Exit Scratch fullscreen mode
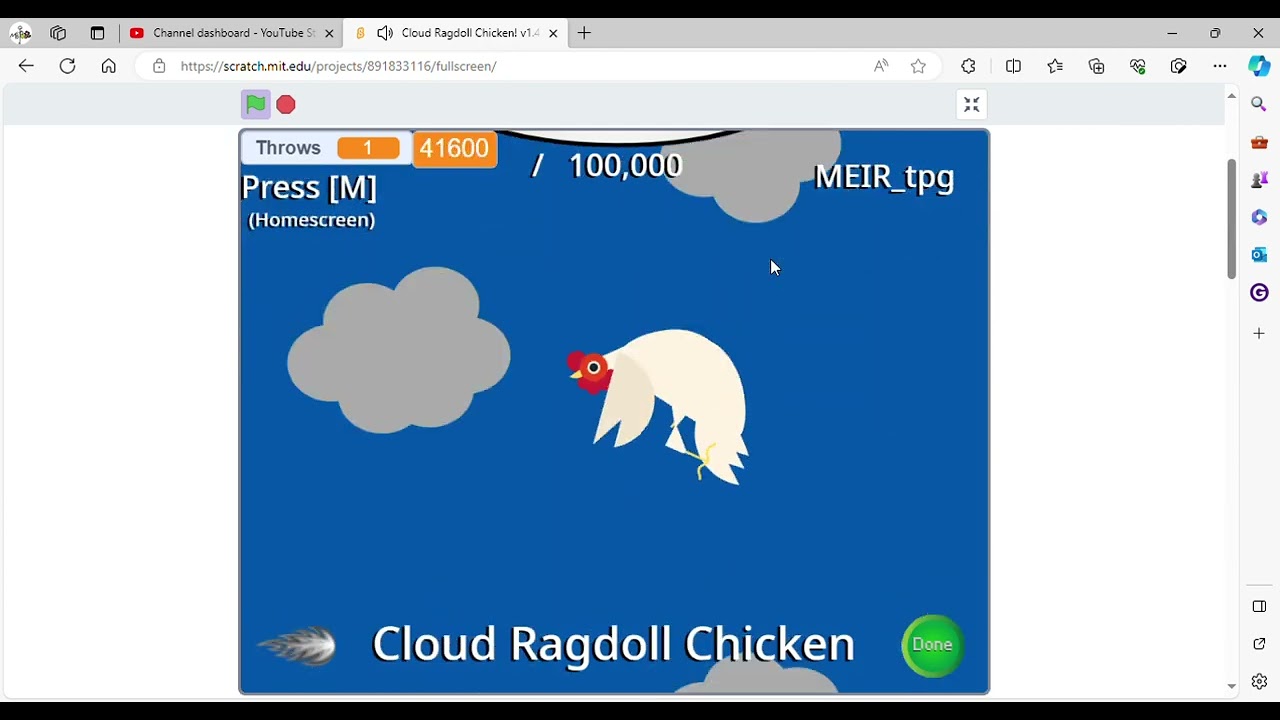Screen dimensions: 1280x720 pyautogui.click(x=971, y=104)
